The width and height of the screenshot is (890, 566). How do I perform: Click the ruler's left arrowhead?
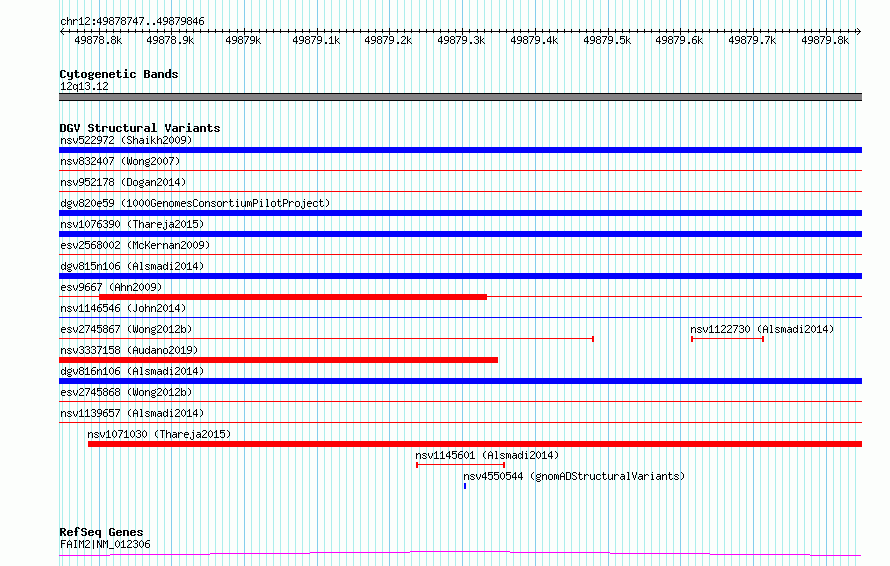click(x=62, y=32)
